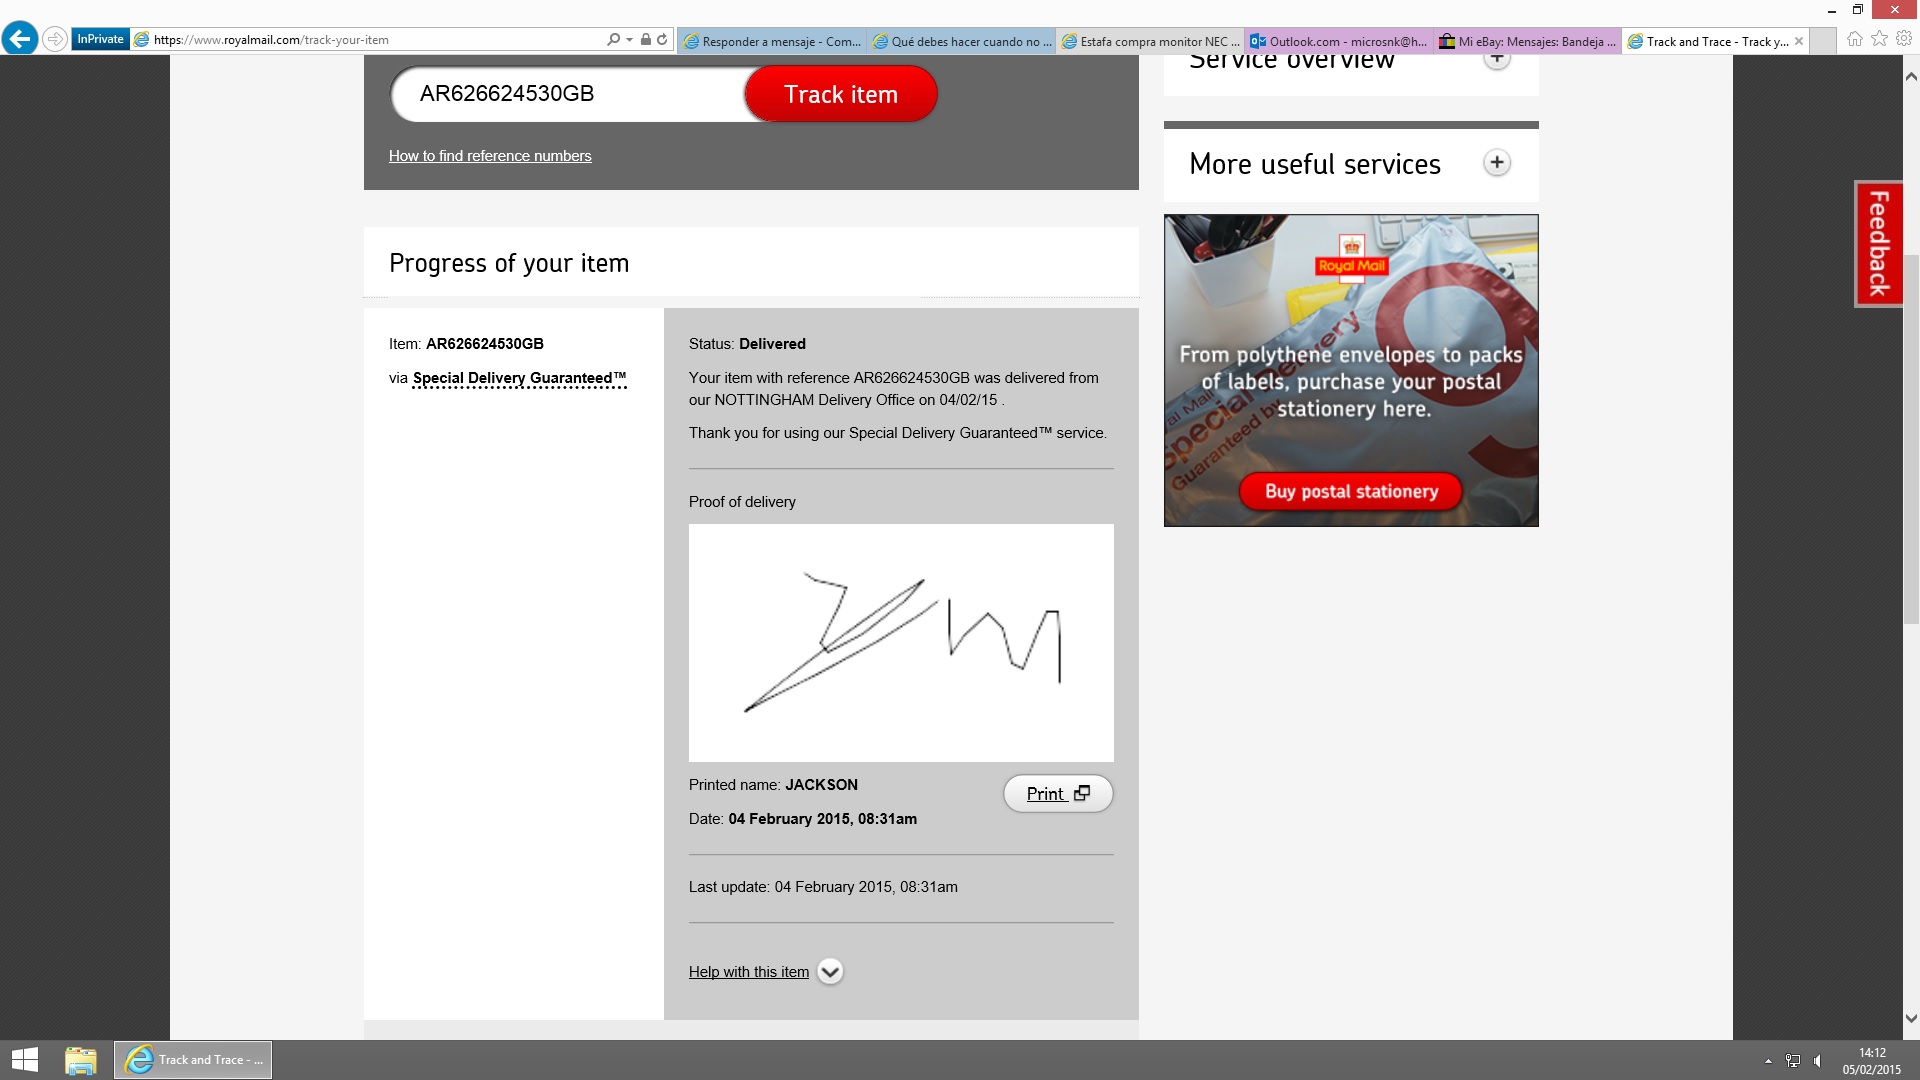Click the Print button
The image size is (1920, 1080).
pos(1057,794)
